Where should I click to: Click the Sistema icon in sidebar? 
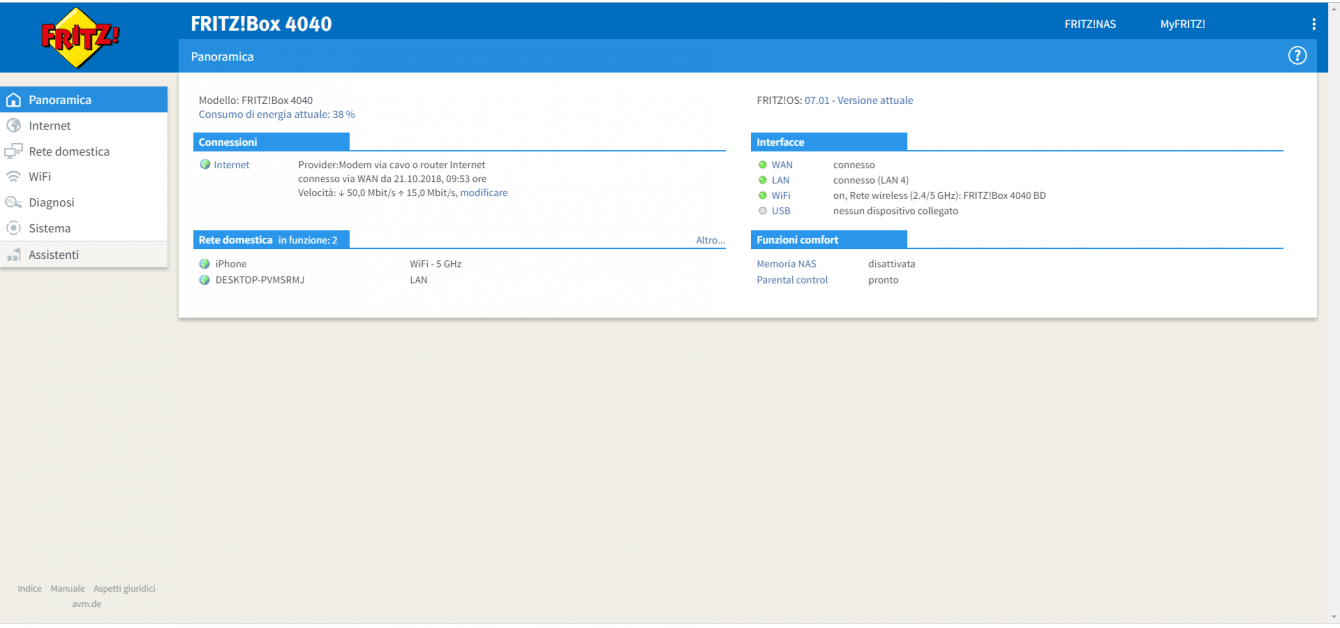[x=14, y=228]
